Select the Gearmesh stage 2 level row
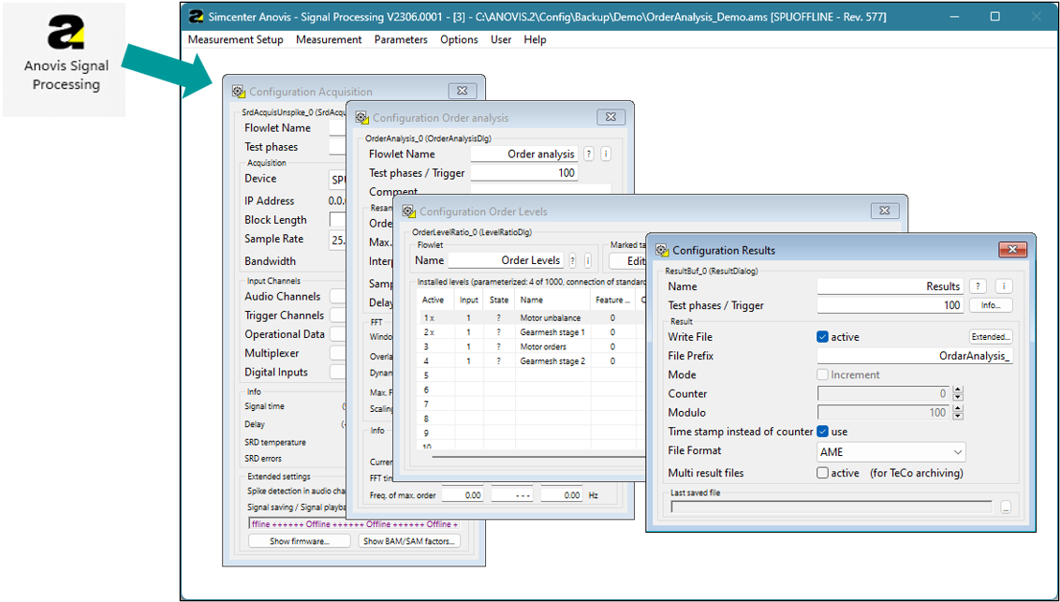 click(x=531, y=361)
